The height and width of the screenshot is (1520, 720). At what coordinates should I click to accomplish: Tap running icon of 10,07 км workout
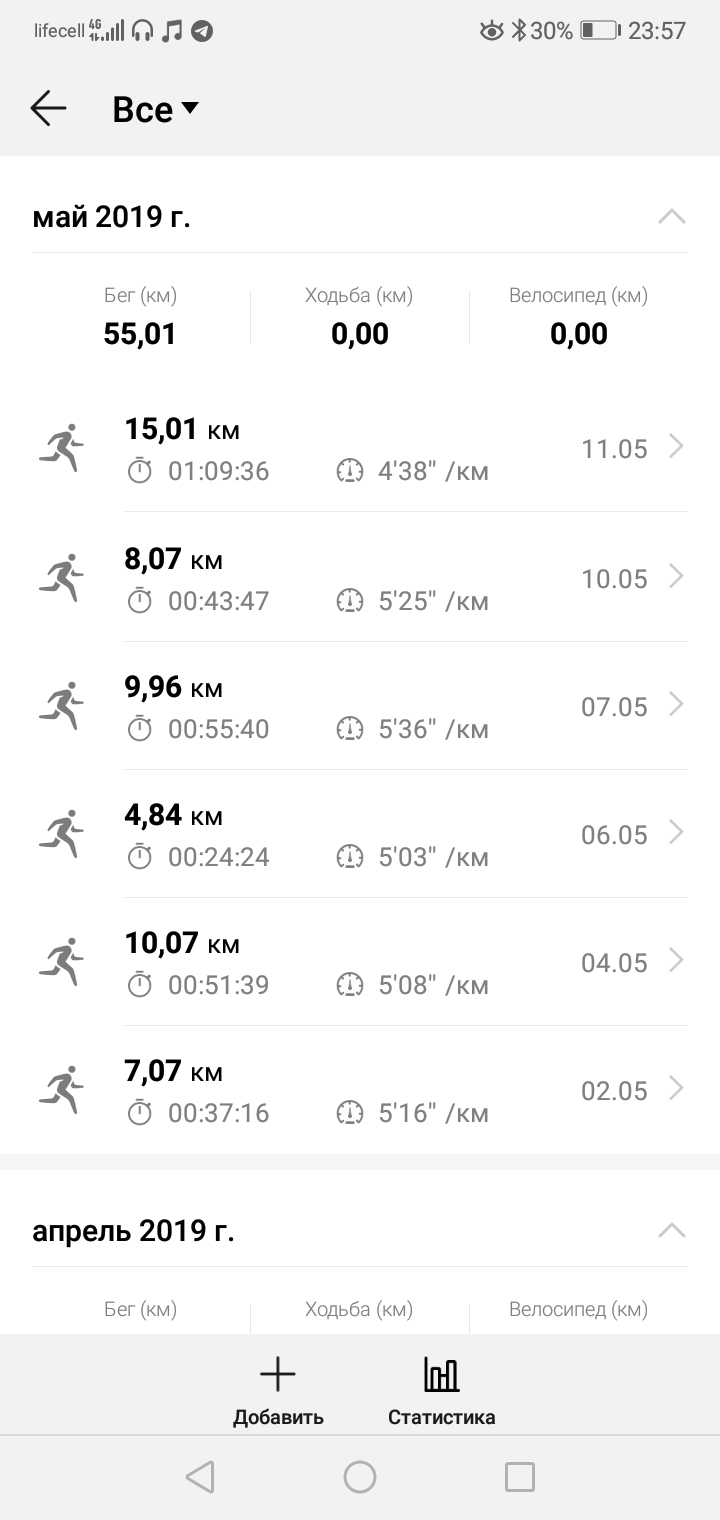61,962
